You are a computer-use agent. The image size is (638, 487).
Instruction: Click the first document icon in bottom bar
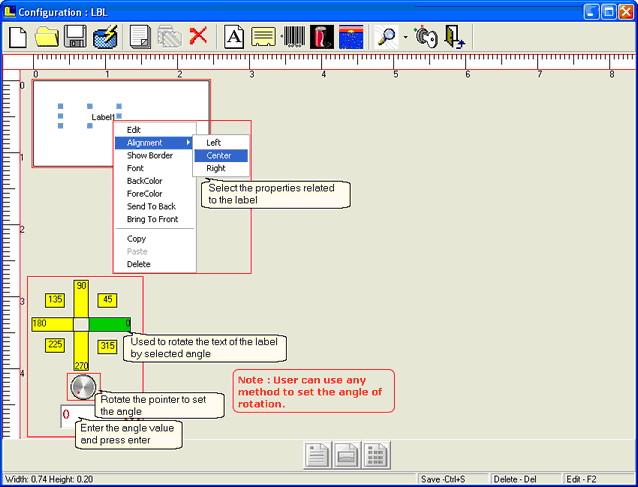[317, 455]
